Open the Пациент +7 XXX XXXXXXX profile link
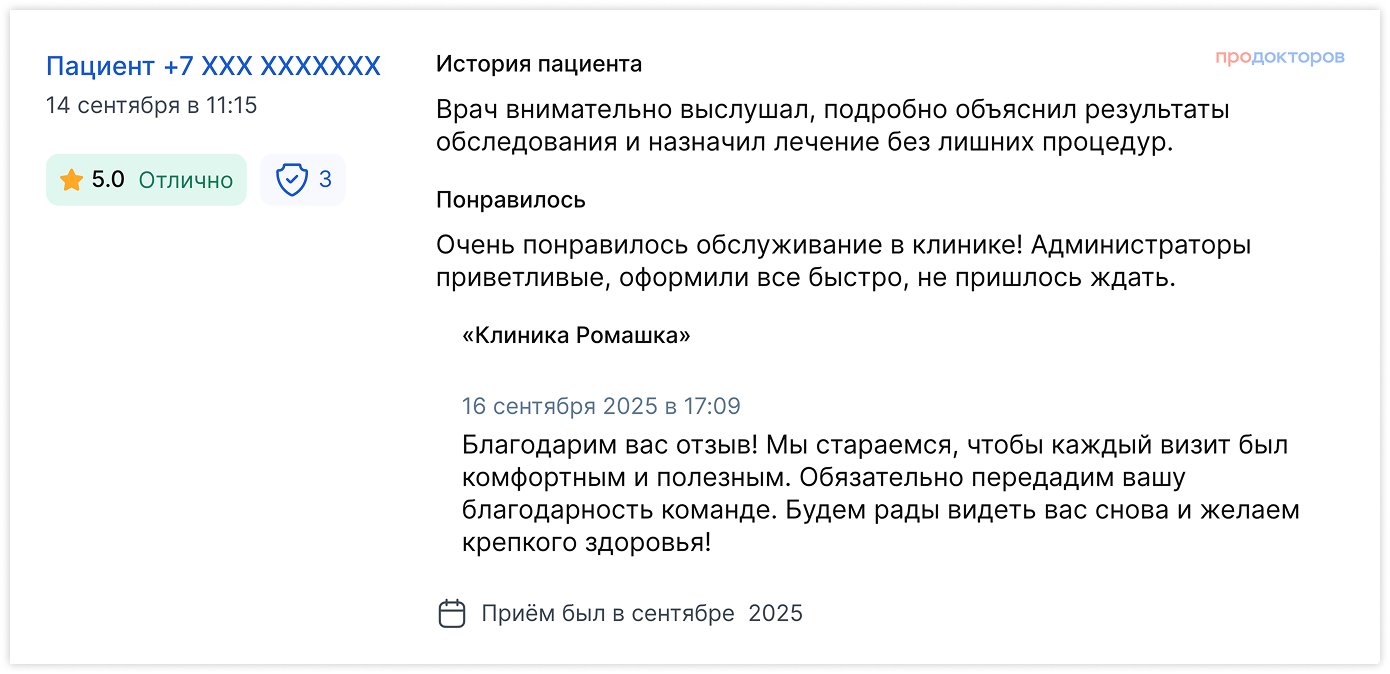The image size is (1390, 674). click(x=212, y=65)
